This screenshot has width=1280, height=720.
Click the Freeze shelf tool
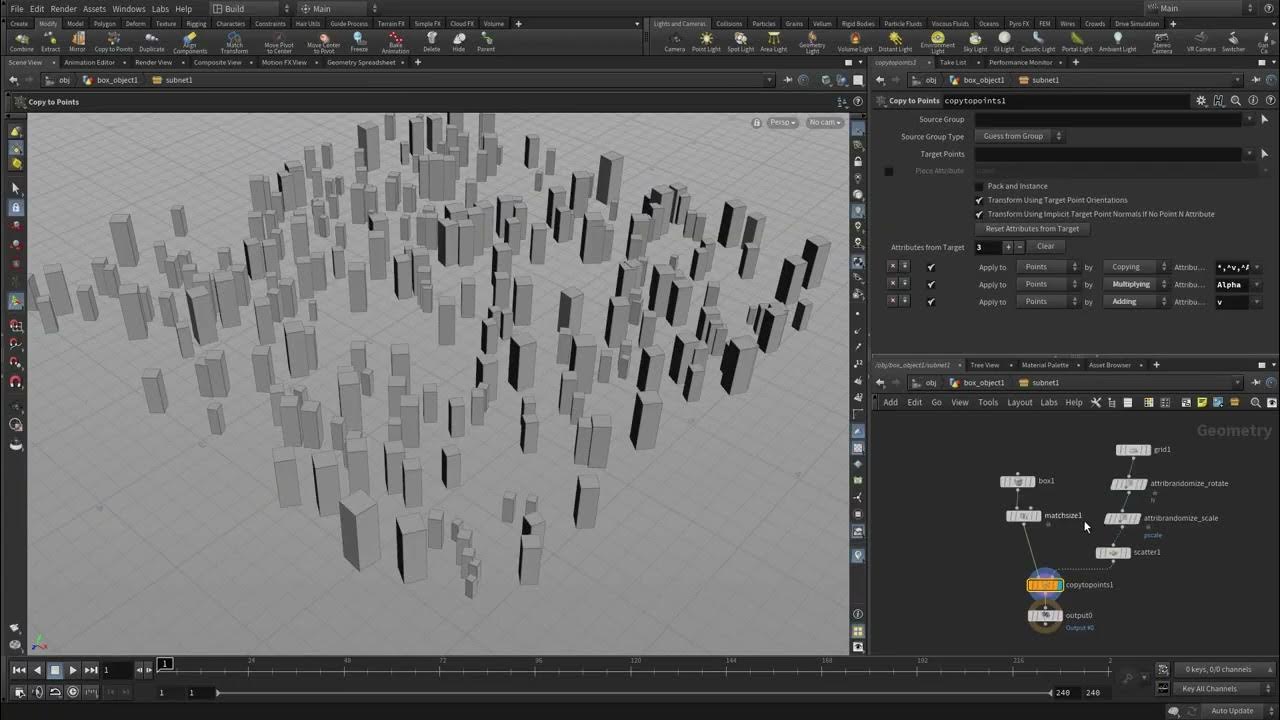pos(359,41)
